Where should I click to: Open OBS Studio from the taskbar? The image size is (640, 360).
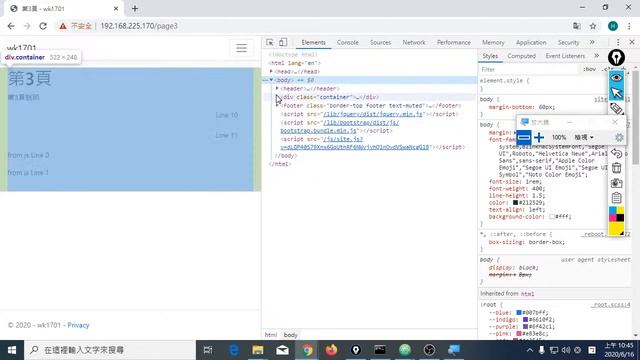coord(429,350)
